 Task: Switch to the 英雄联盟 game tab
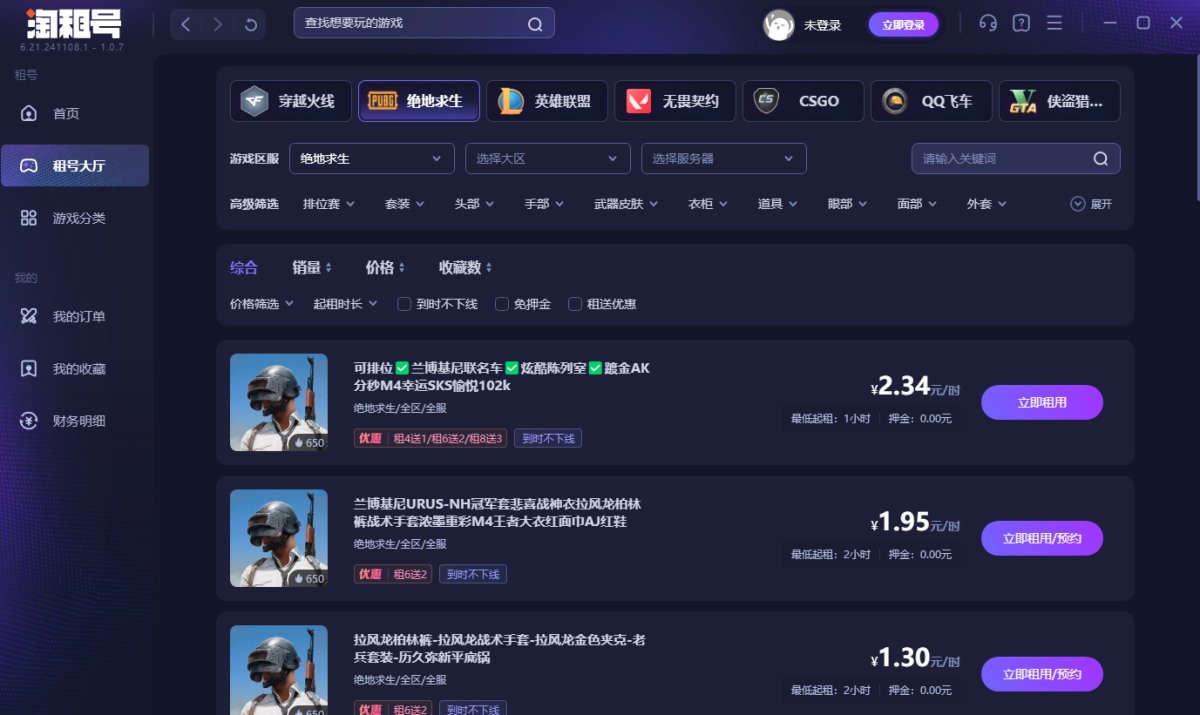[x=547, y=101]
